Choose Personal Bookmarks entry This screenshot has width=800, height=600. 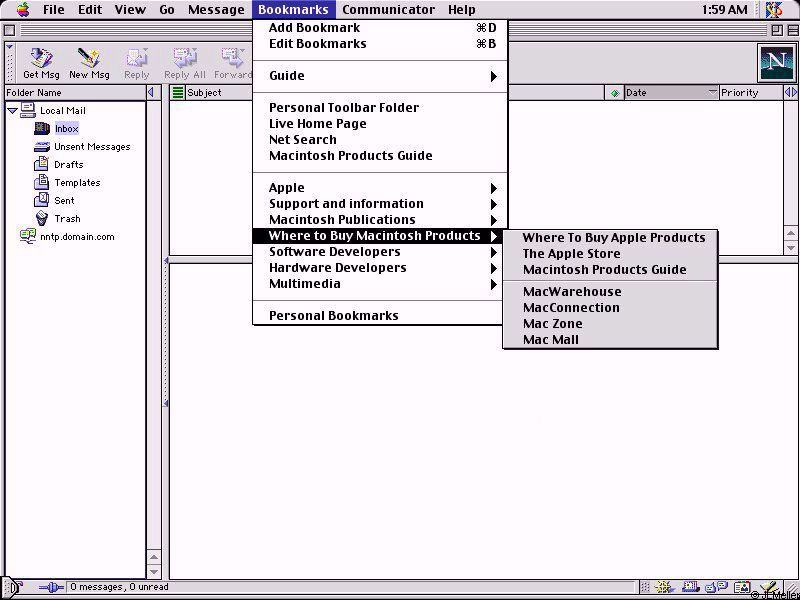tap(380, 316)
